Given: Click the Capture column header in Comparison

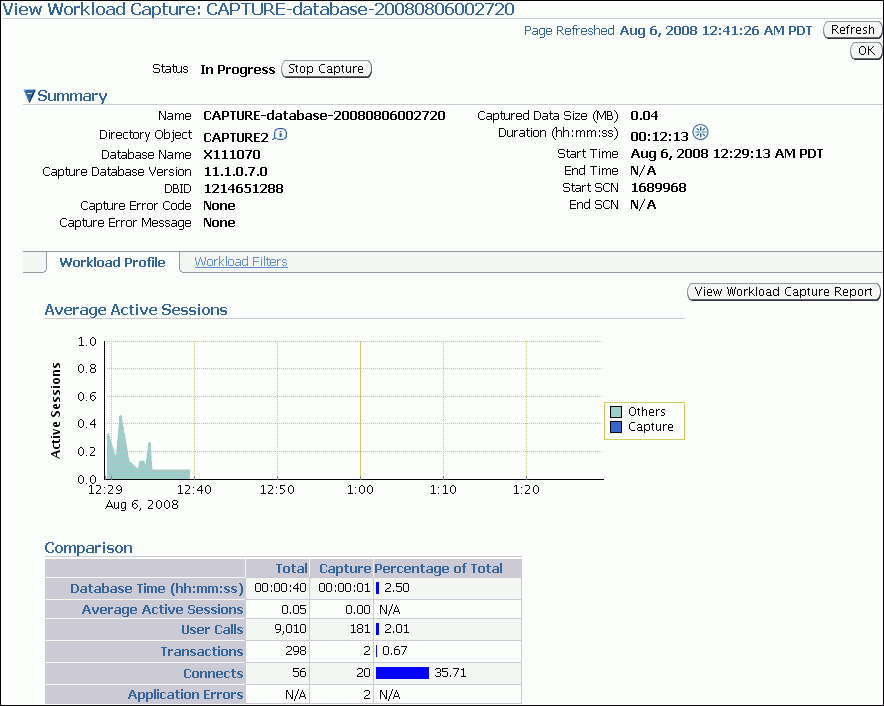Looking at the screenshot, I should point(345,568).
